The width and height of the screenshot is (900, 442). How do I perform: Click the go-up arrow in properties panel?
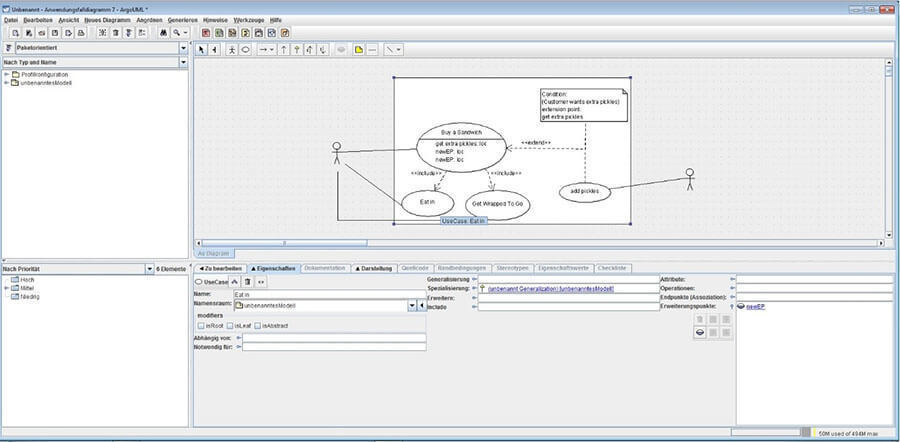coord(235,282)
